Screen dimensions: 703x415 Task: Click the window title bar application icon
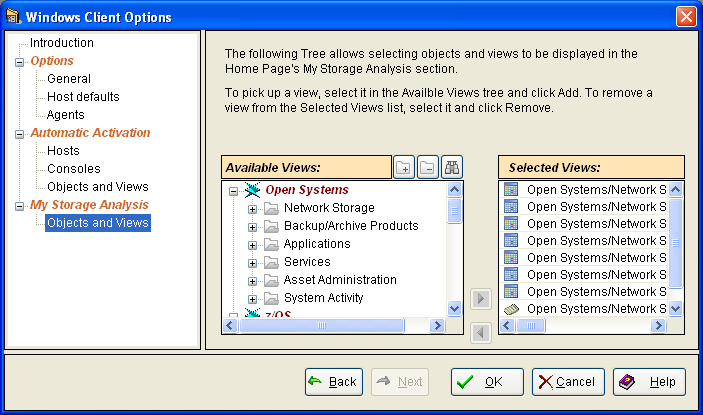tap(13, 17)
